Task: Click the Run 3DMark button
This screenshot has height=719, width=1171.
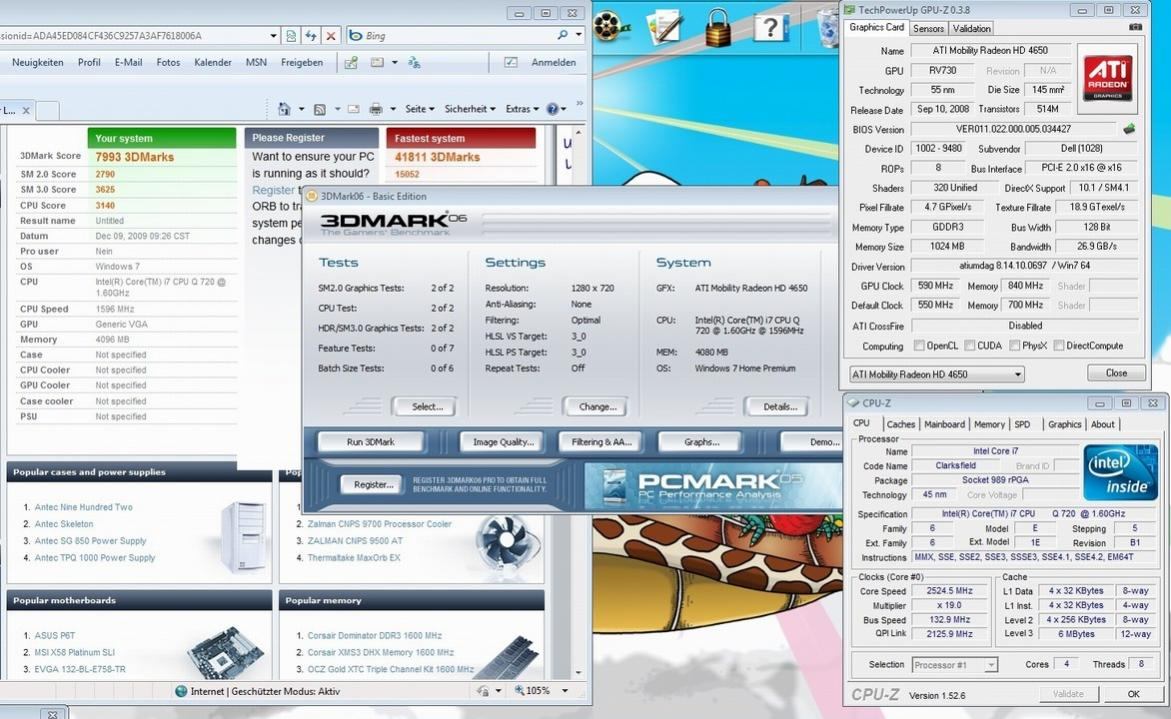Action: tap(370, 442)
